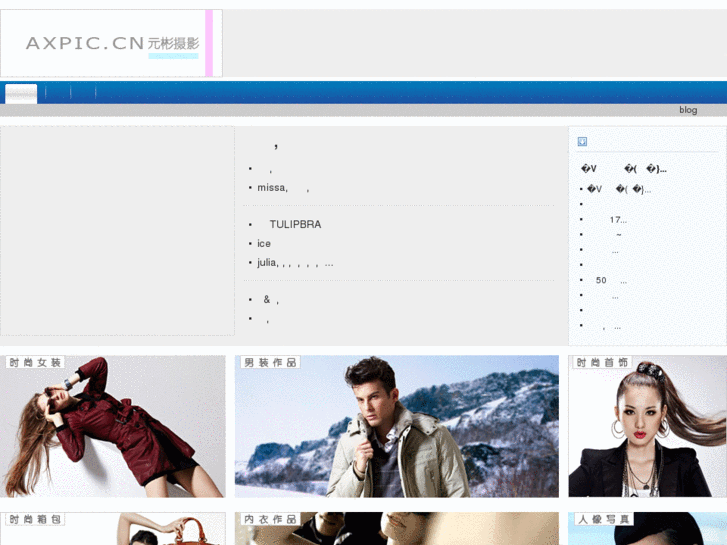The width and height of the screenshot is (727, 545).
Task: Open the julia article link
Action: click(295, 263)
